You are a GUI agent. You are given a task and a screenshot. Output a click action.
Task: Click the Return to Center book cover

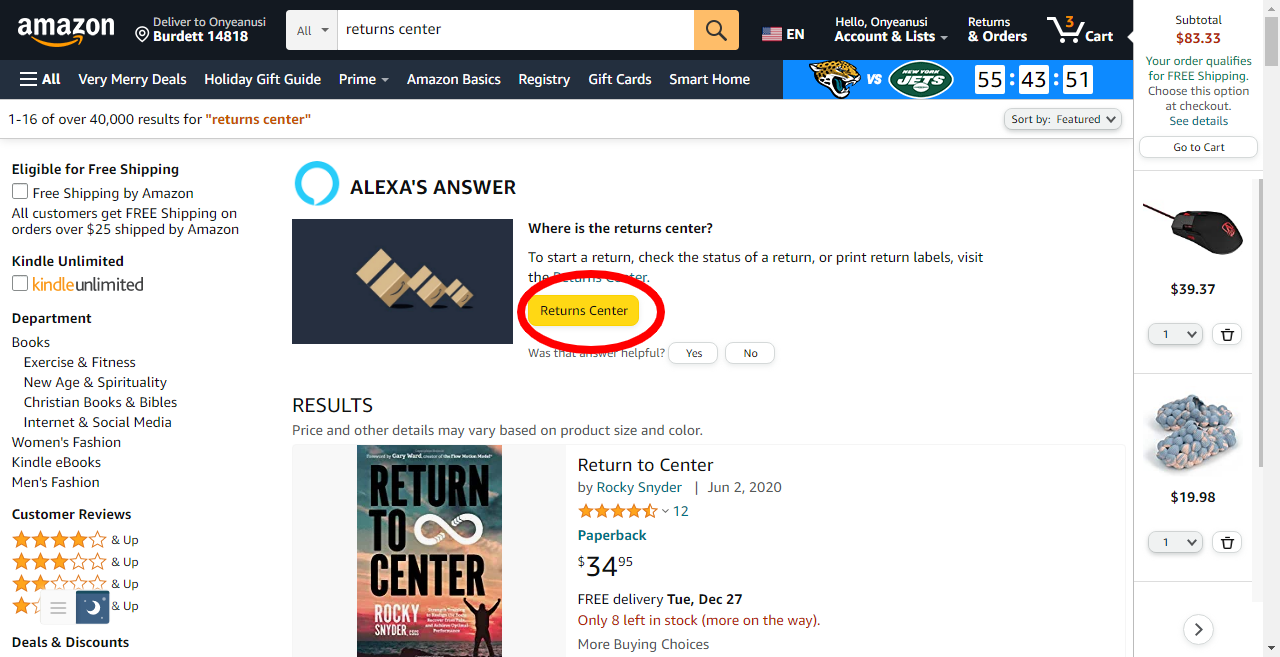[430, 551]
